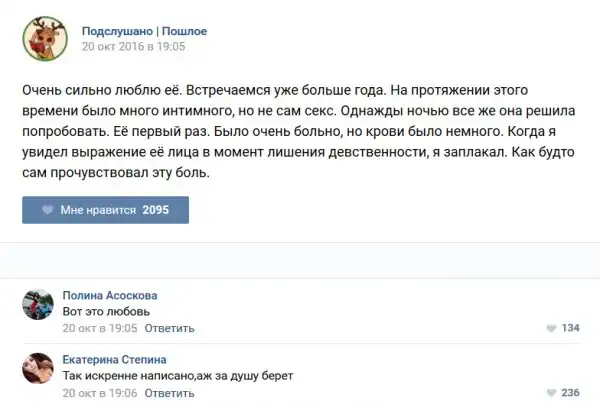Open Полина Асоскова's profile name link

[109, 296]
